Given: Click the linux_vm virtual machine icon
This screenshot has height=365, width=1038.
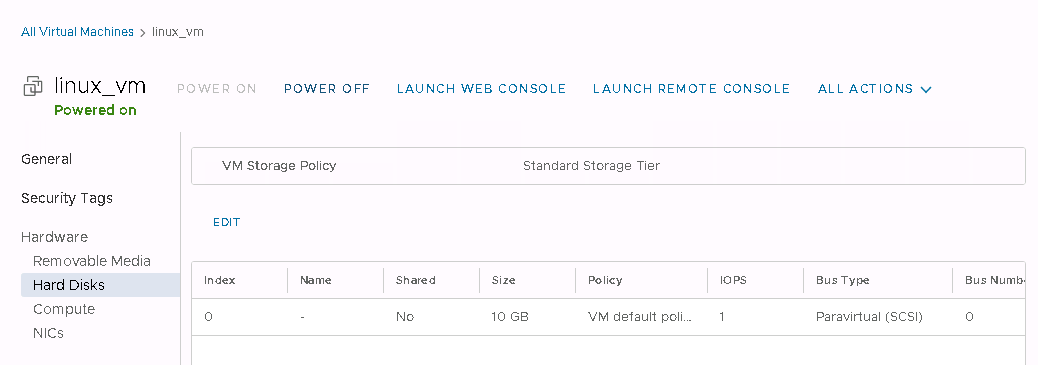Looking at the screenshot, I should click(x=33, y=87).
